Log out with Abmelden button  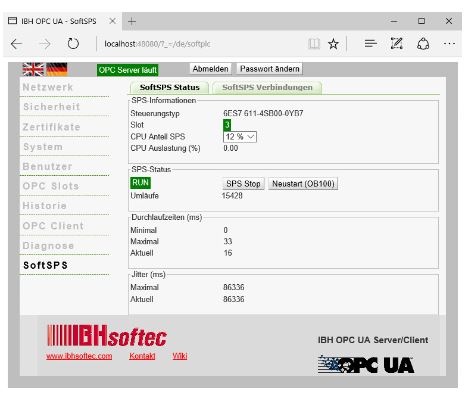click(210, 69)
